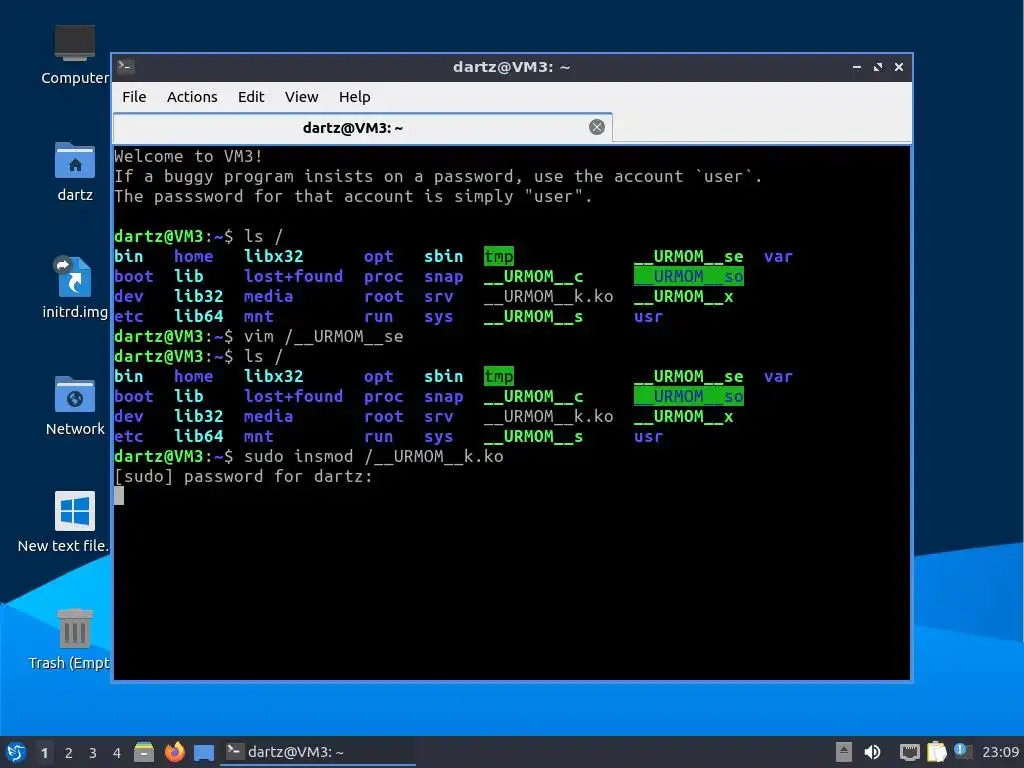Click the 23:09 clock
Screen dimensions: 1024x768
(1000, 752)
